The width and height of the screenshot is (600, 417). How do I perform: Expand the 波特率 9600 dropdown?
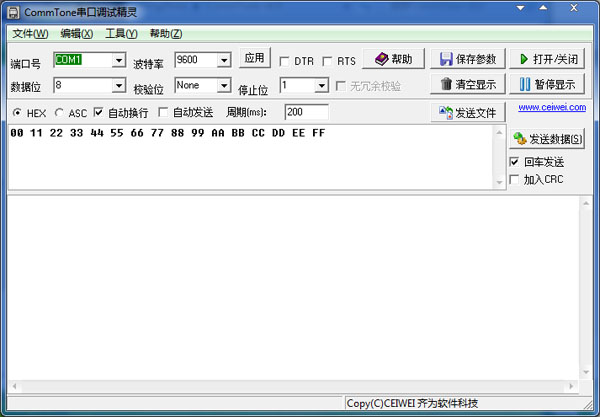coord(224,60)
